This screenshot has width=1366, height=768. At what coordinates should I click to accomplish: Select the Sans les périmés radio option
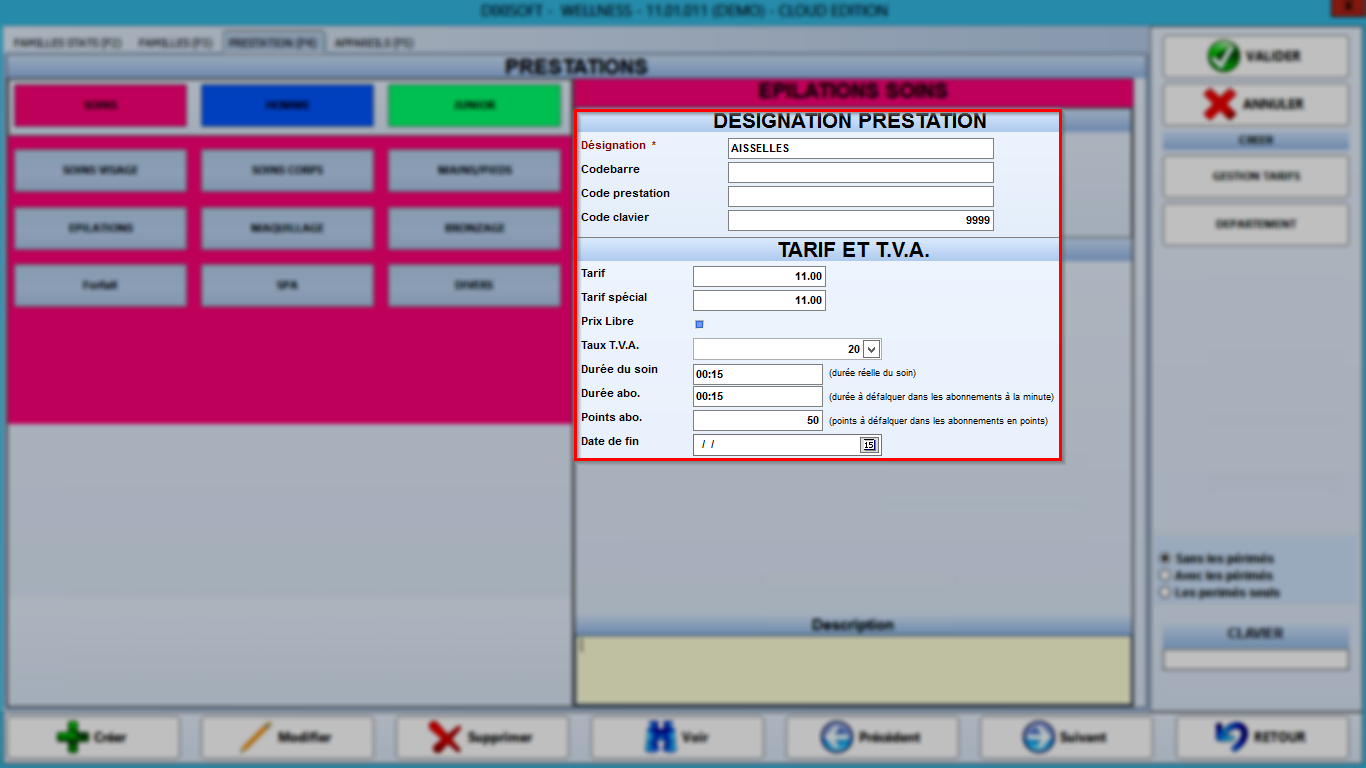(1165, 558)
